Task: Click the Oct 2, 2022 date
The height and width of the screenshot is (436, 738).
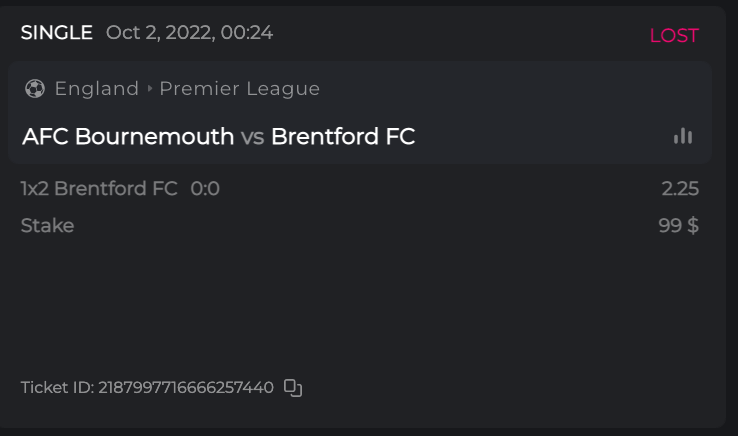Action: (160, 33)
